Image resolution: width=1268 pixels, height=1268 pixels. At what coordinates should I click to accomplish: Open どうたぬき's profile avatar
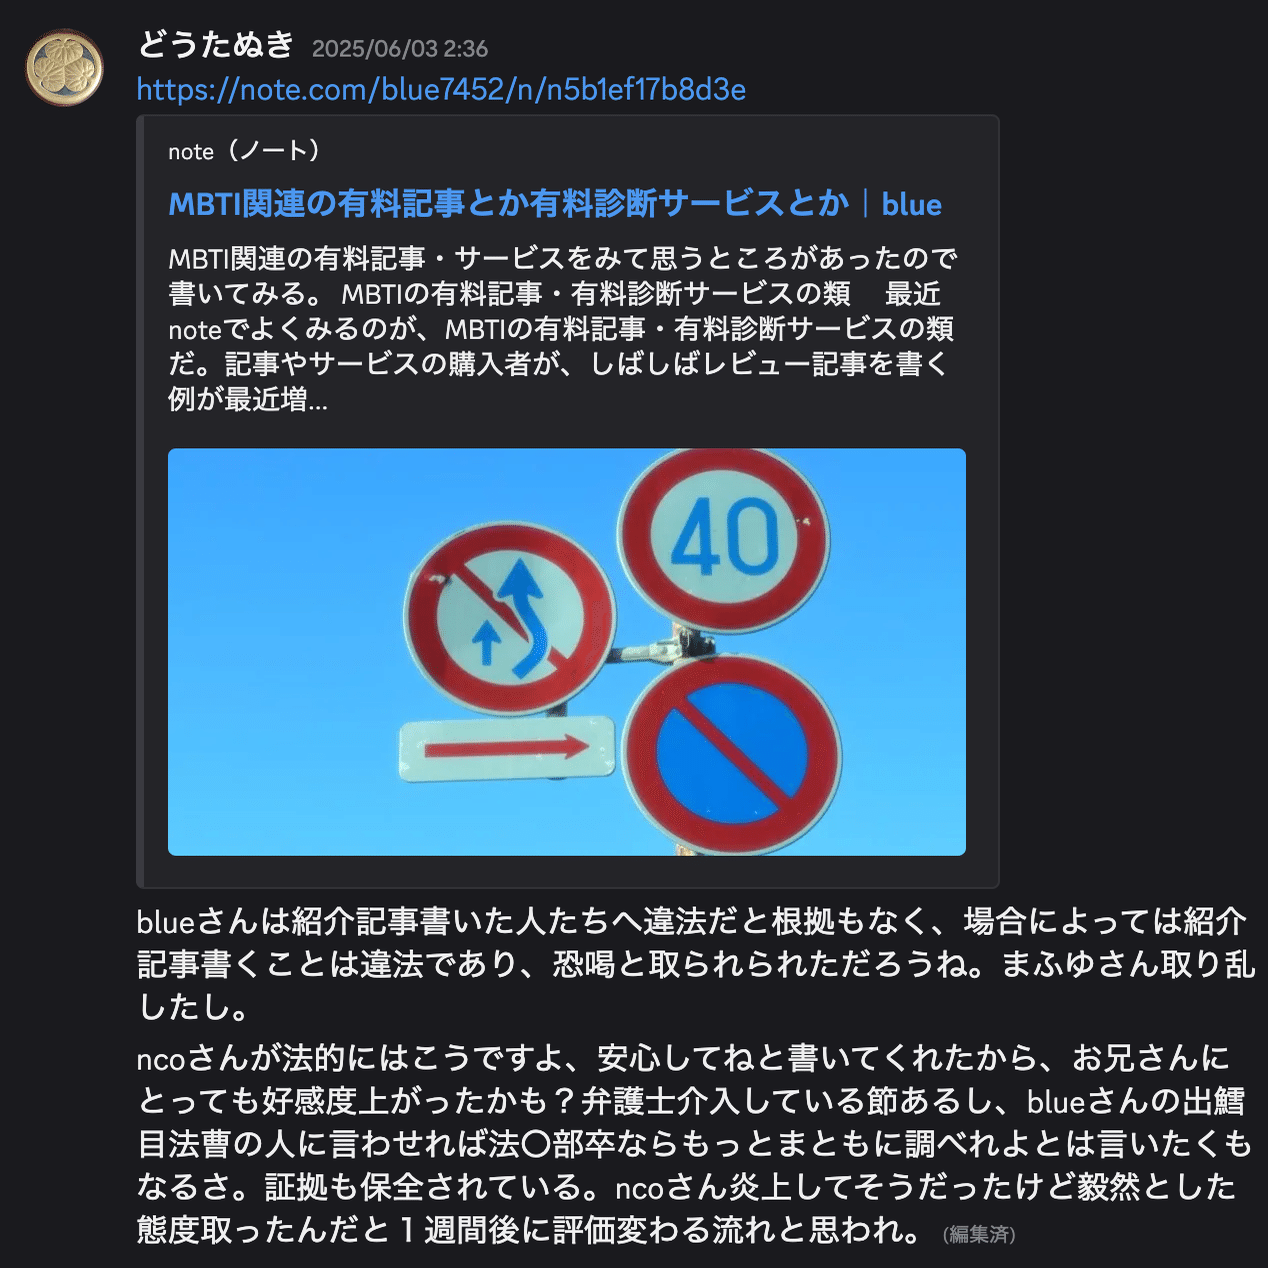(x=64, y=67)
